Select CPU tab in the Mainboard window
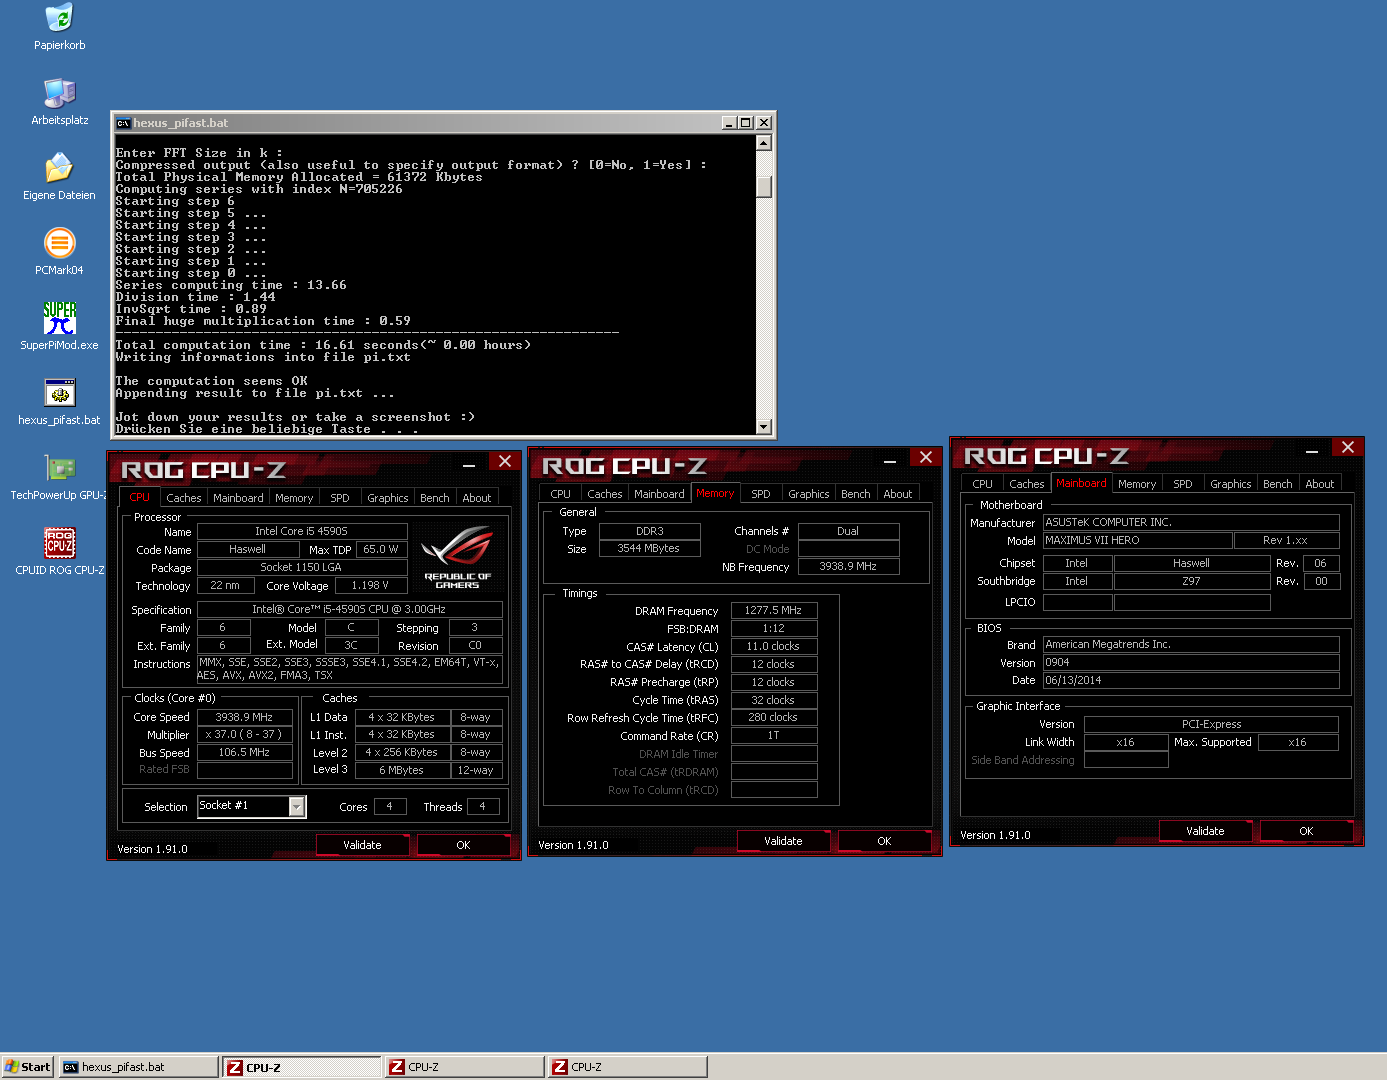The image size is (1387, 1080). [983, 484]
